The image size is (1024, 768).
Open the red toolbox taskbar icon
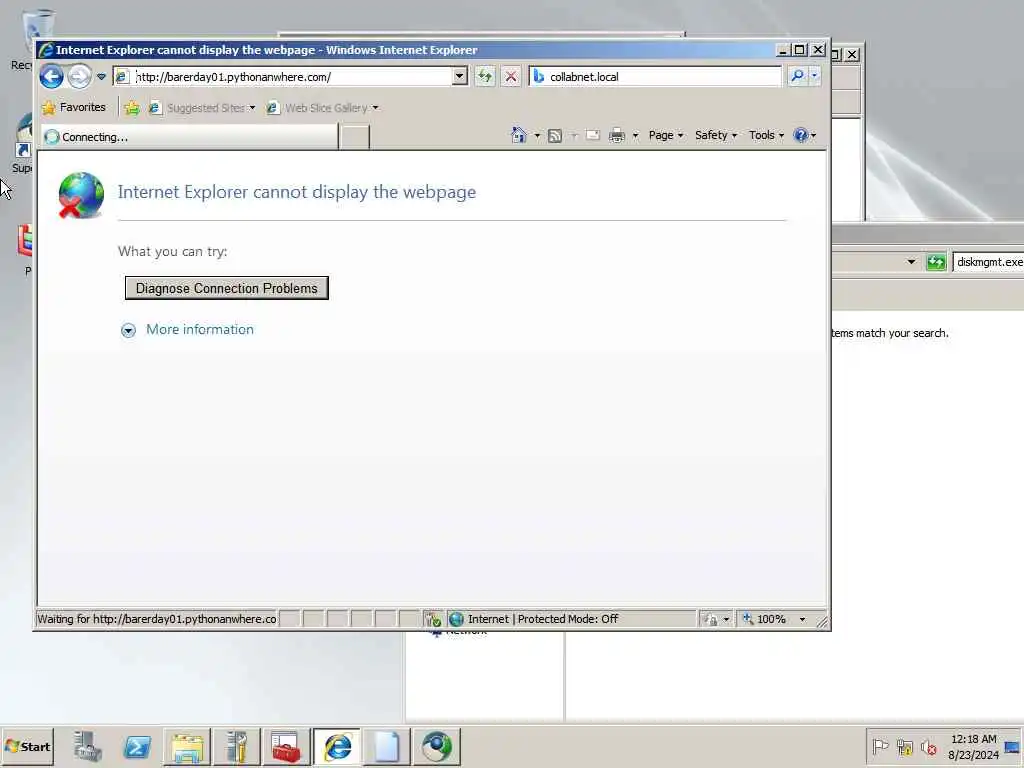click(x=286, y=746)
